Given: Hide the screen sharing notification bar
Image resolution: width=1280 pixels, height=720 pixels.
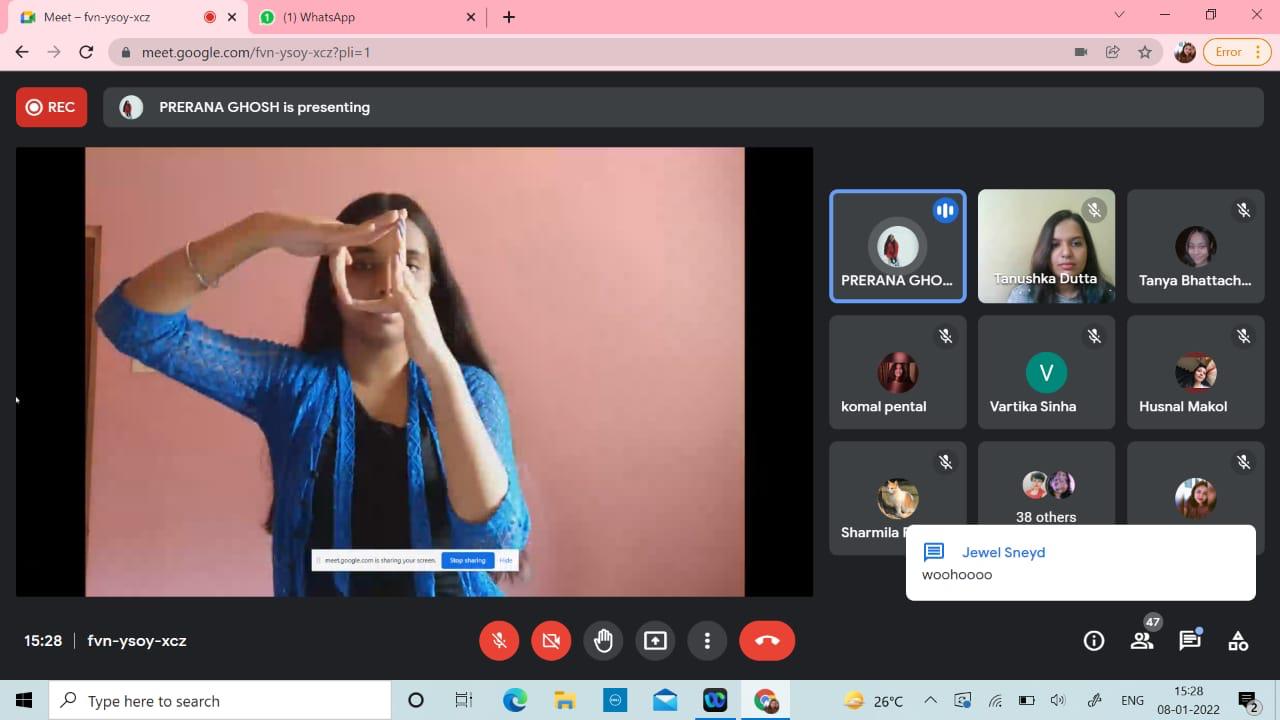Looking at the screenshot, I should tap(506, 560).
